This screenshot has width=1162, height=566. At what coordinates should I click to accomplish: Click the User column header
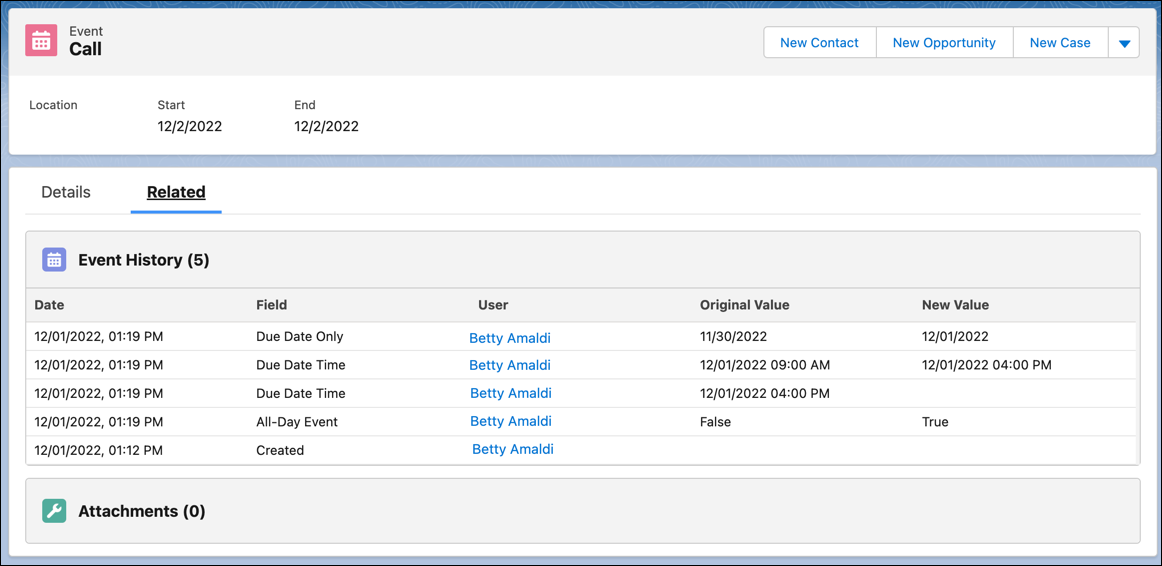pos(493,304)
